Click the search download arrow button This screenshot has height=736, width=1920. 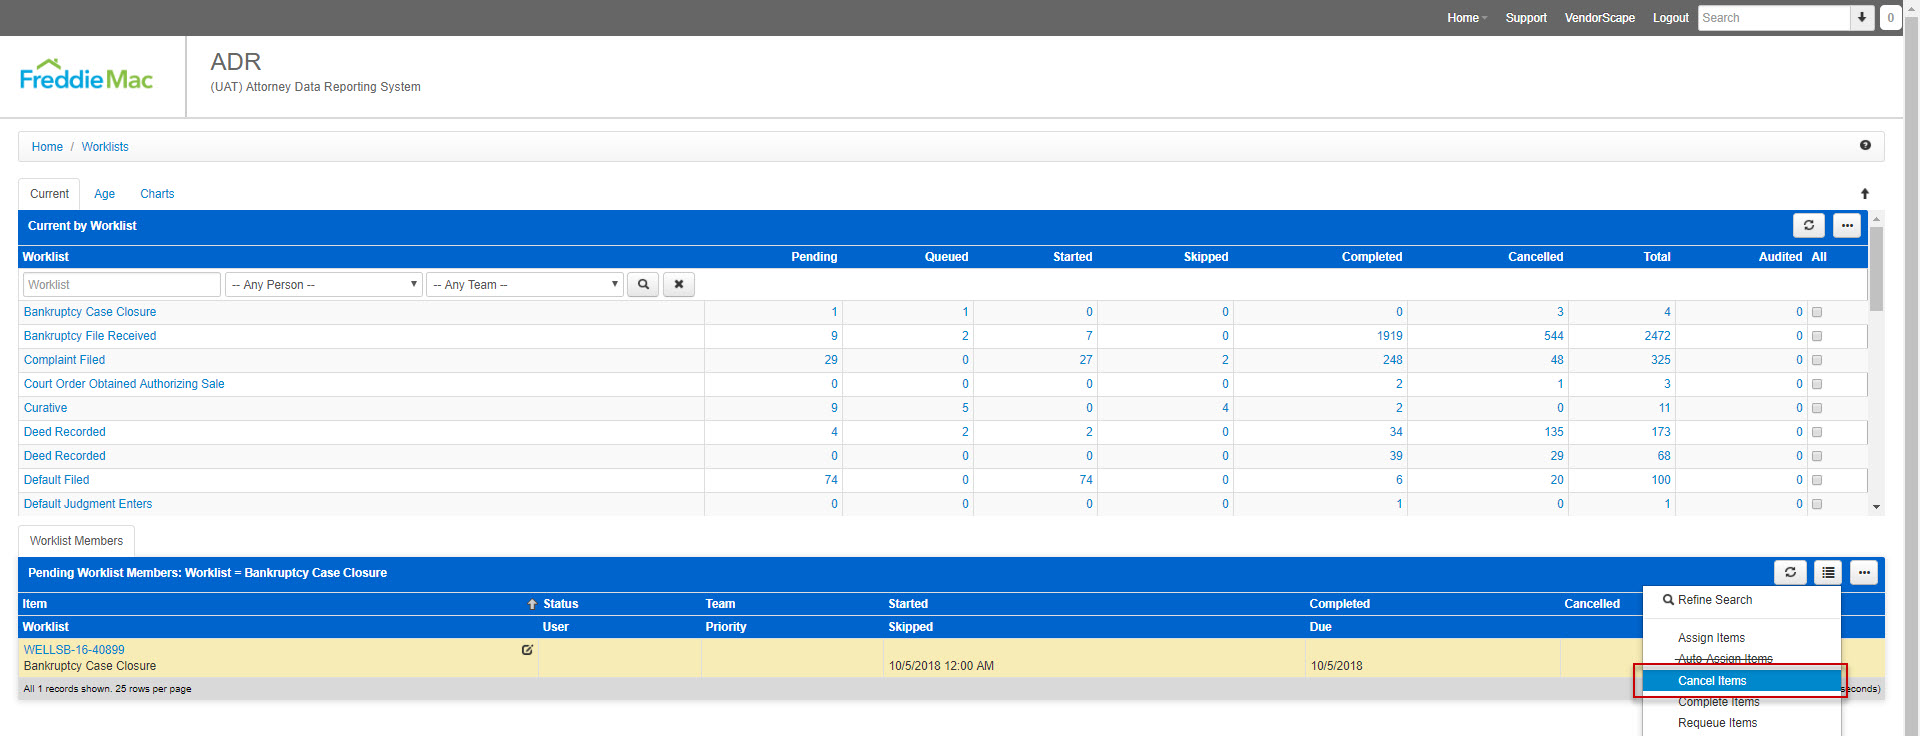click(x=1862, y=17)
